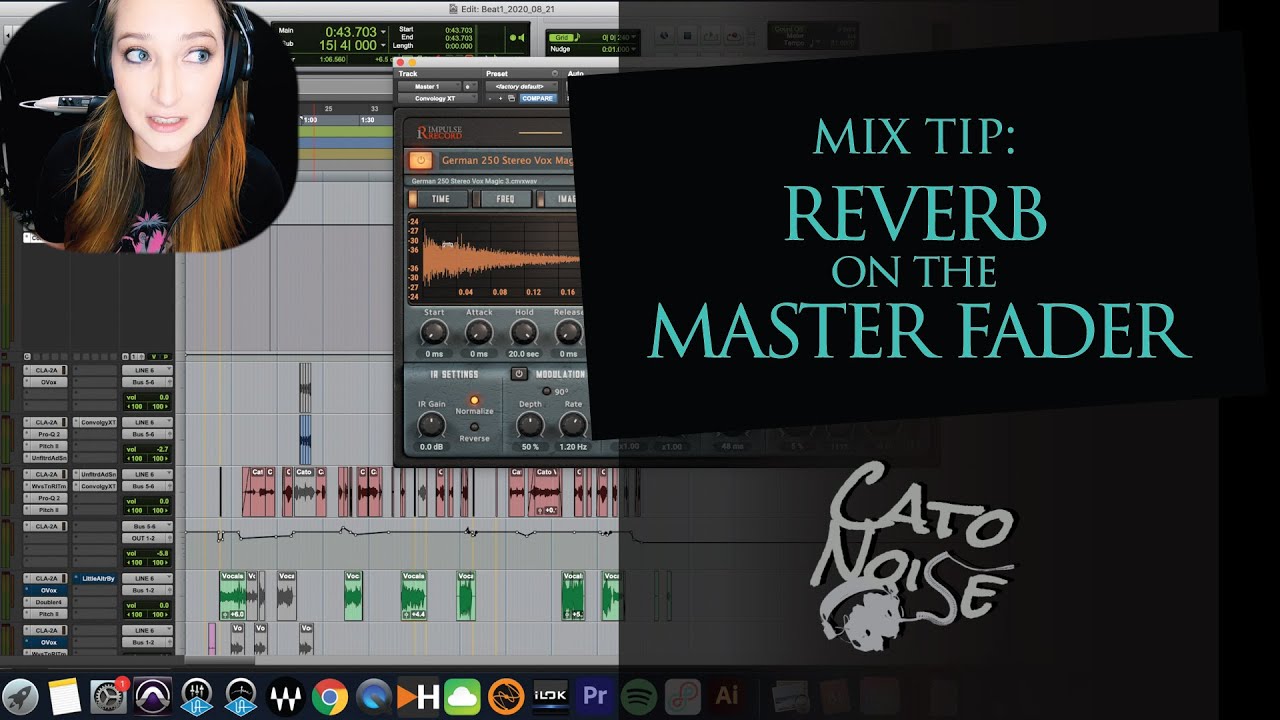Open the Notes app in the dock
The image size is (1280, 720).
pyautogui.click(x=64, y=696)
